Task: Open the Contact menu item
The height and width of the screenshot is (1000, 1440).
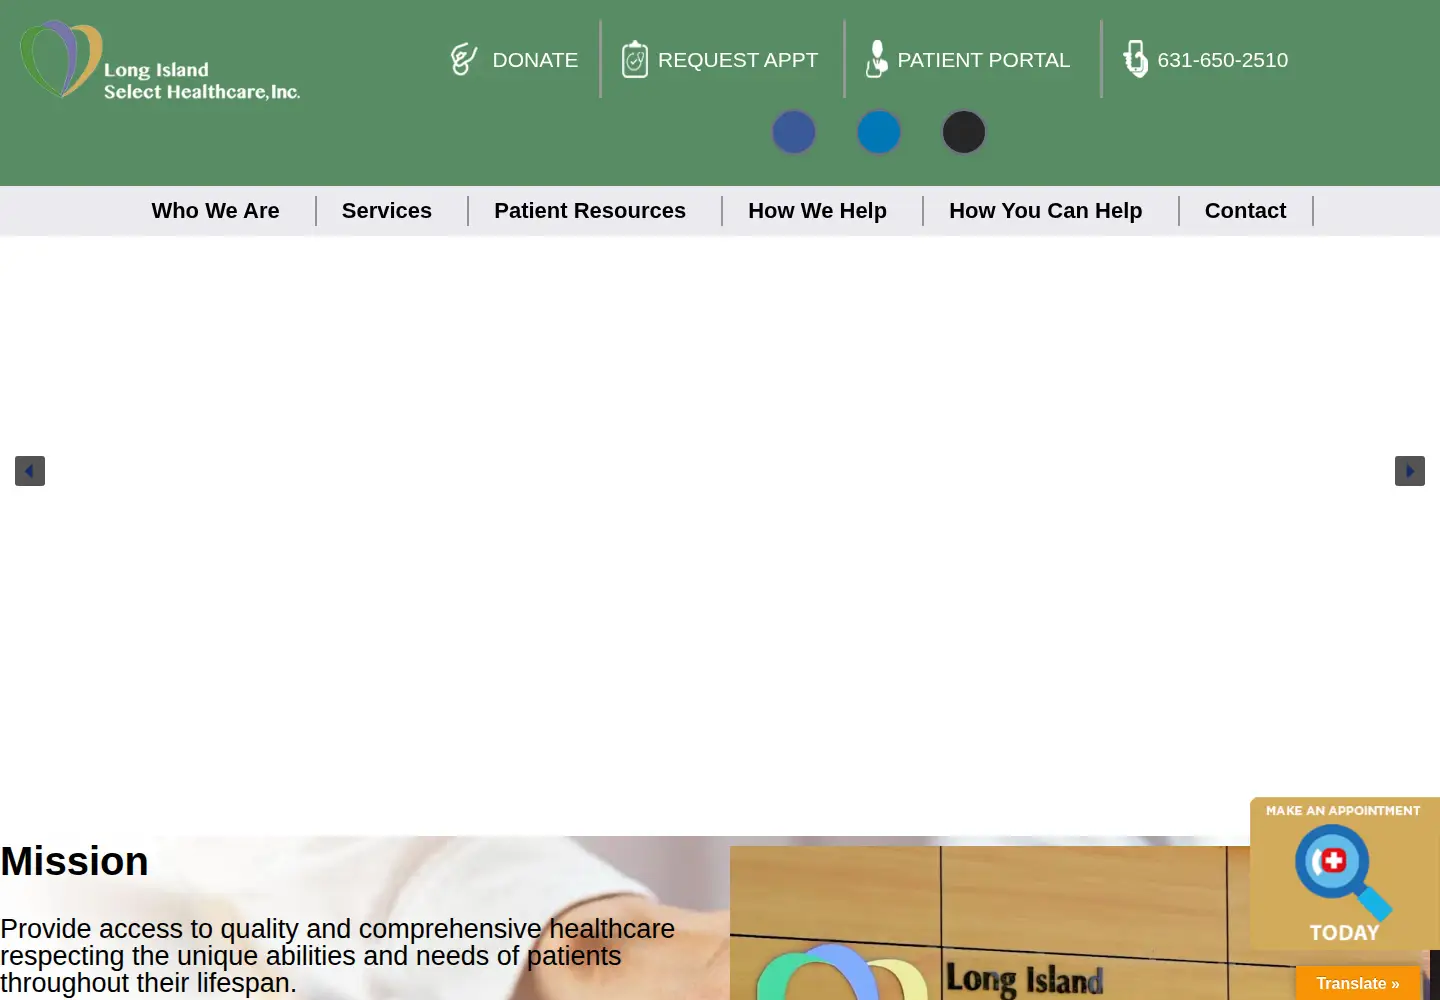Action: point(1246,211)
